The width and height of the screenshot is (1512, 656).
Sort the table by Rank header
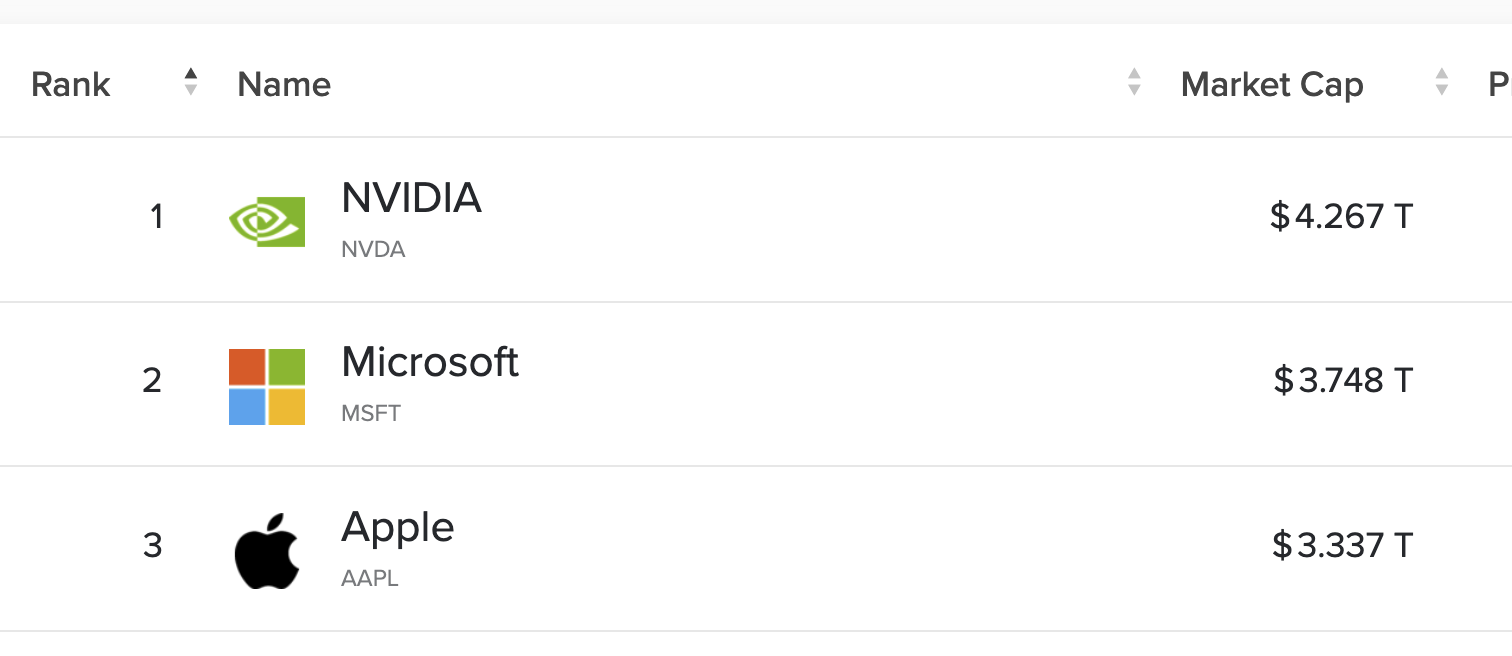pos(71,85)
